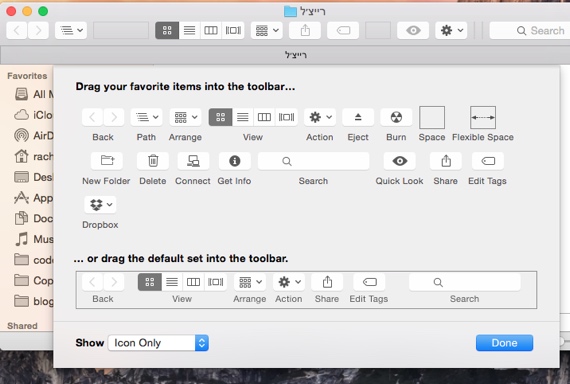The height and width of the screenshot is (384, 570).
Task: Click Search field in window toolbar
Action: (x=530, y=30)
